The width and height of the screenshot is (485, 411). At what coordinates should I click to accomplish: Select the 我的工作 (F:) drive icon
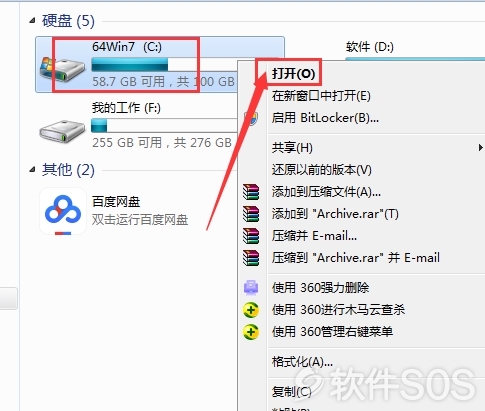(x=62, y=131)
